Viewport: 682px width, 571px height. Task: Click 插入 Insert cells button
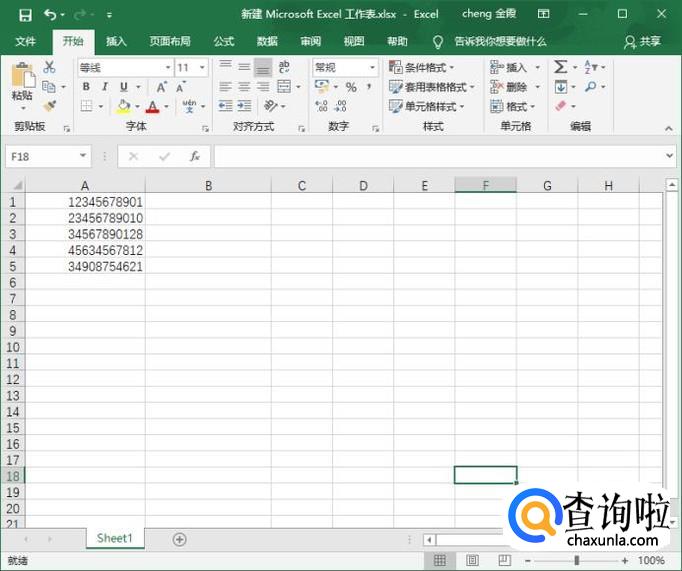(515, 67)
